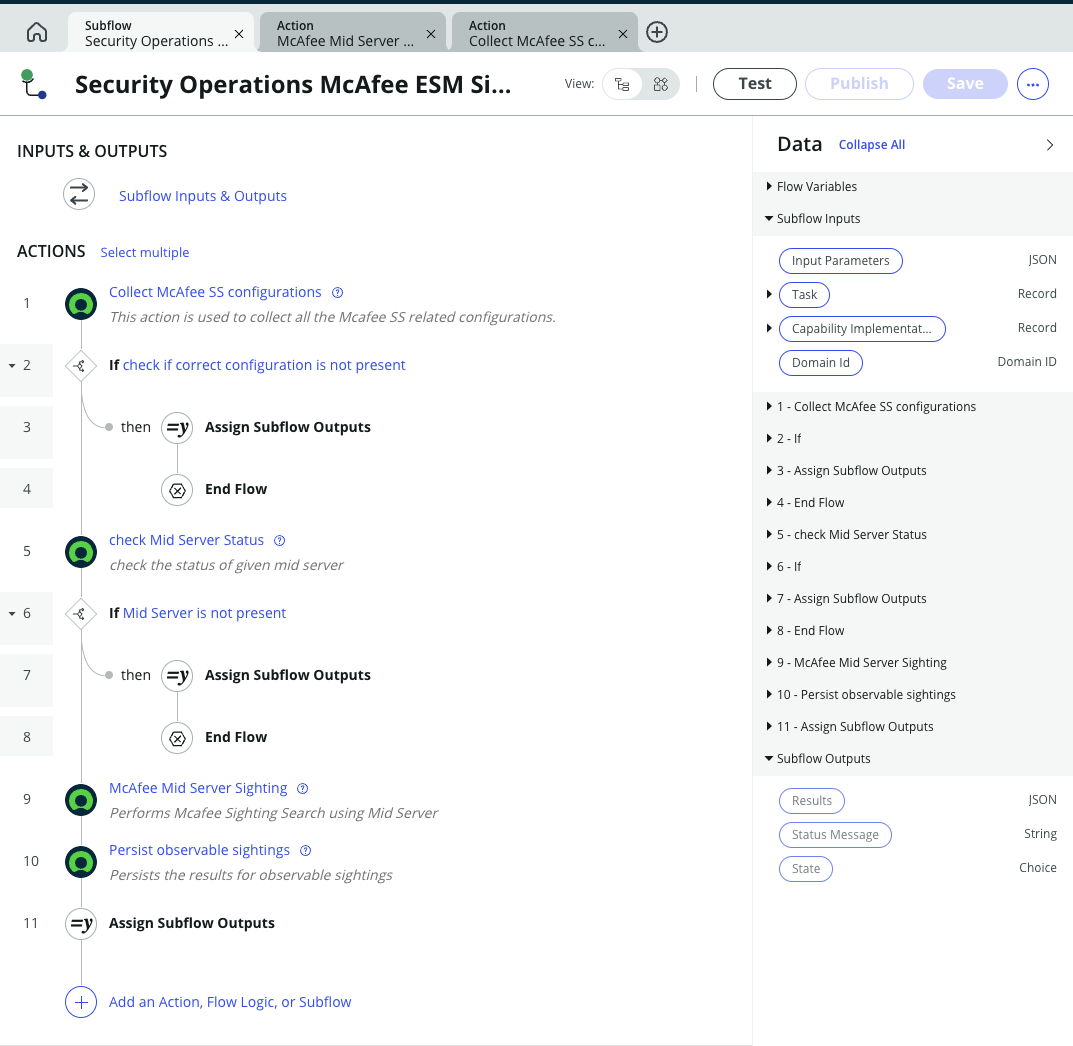Open condition check if correct configuration is not present
The width and height of the screenshot is (1073, 1046).
pyautogui.click(x=264, y=365)
